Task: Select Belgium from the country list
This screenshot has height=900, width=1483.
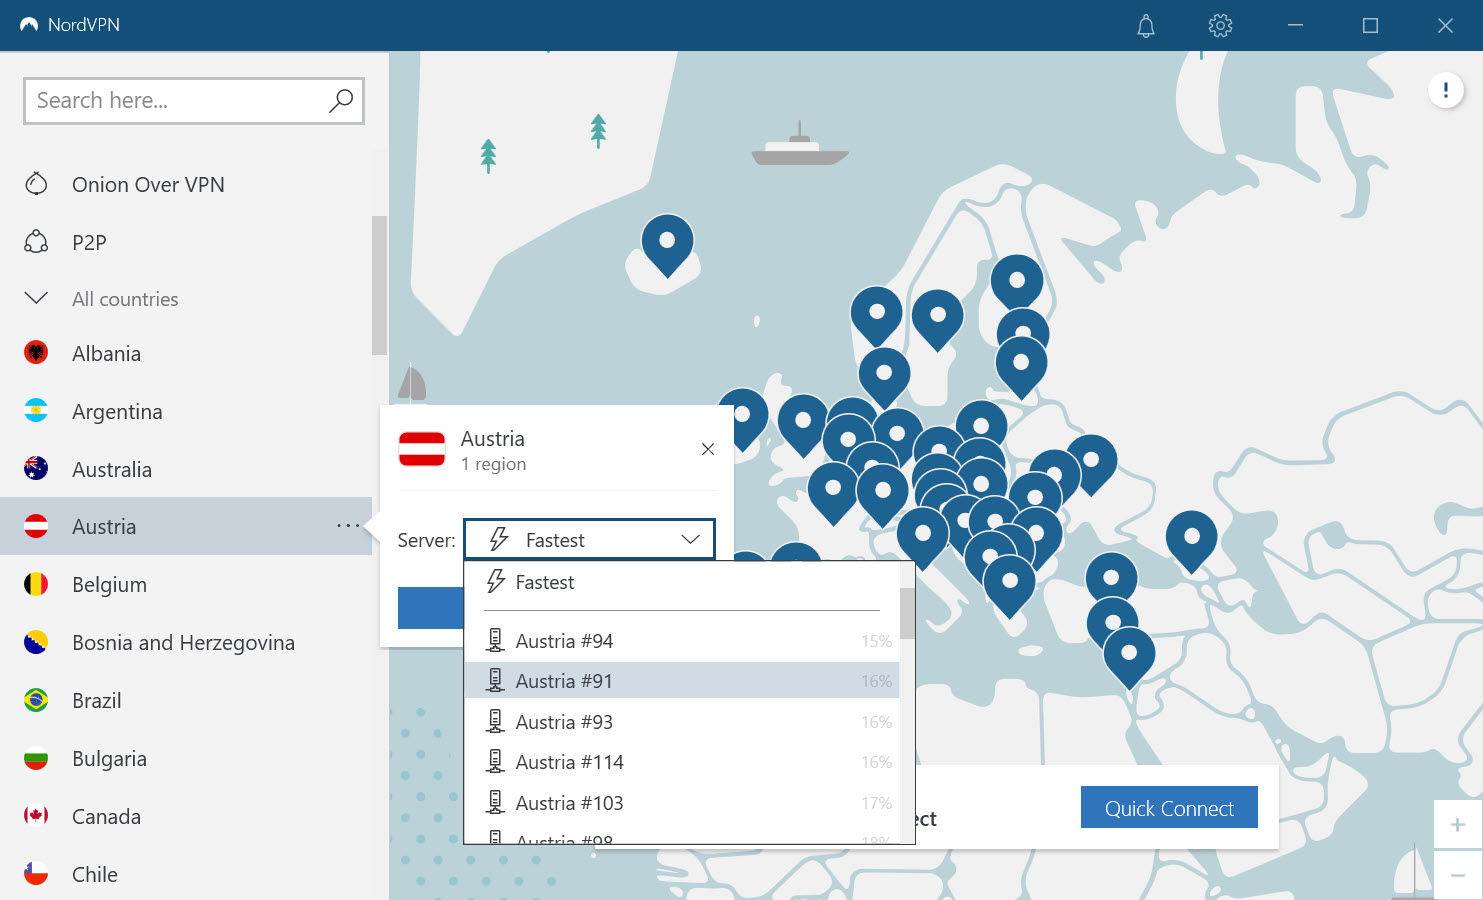Action: 109,584
